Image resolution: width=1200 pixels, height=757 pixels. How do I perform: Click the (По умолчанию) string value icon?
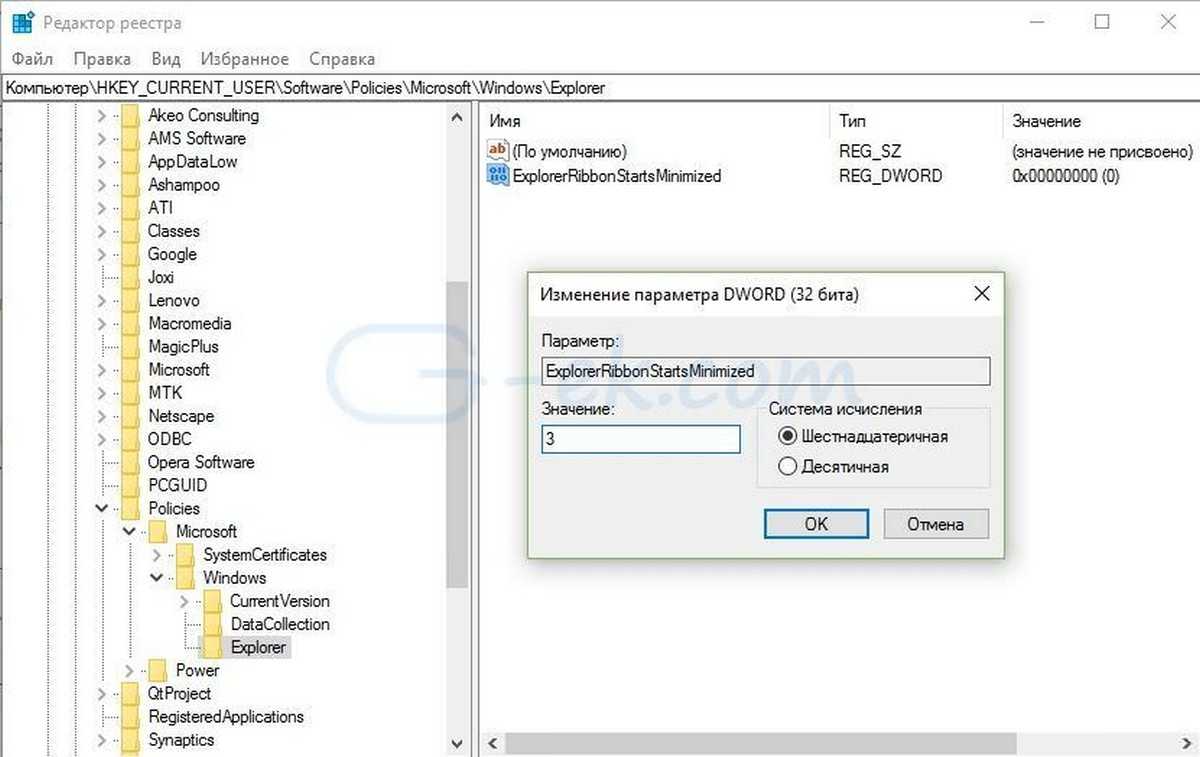click(x=497, y=151)
